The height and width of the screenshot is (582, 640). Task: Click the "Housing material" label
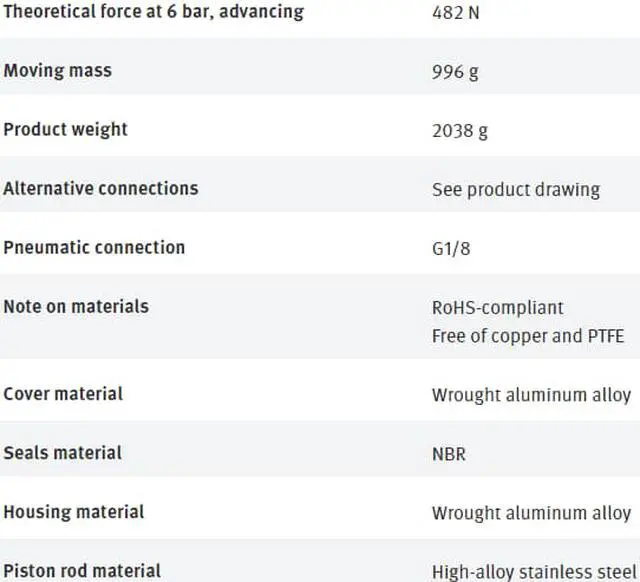[x=73, y=511]
